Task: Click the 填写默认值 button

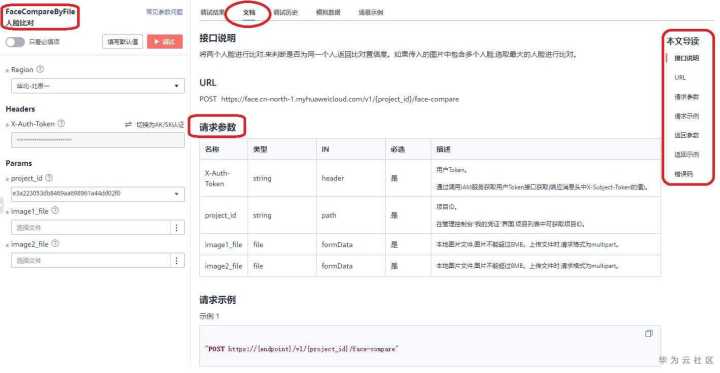Action: click(123, 42)
